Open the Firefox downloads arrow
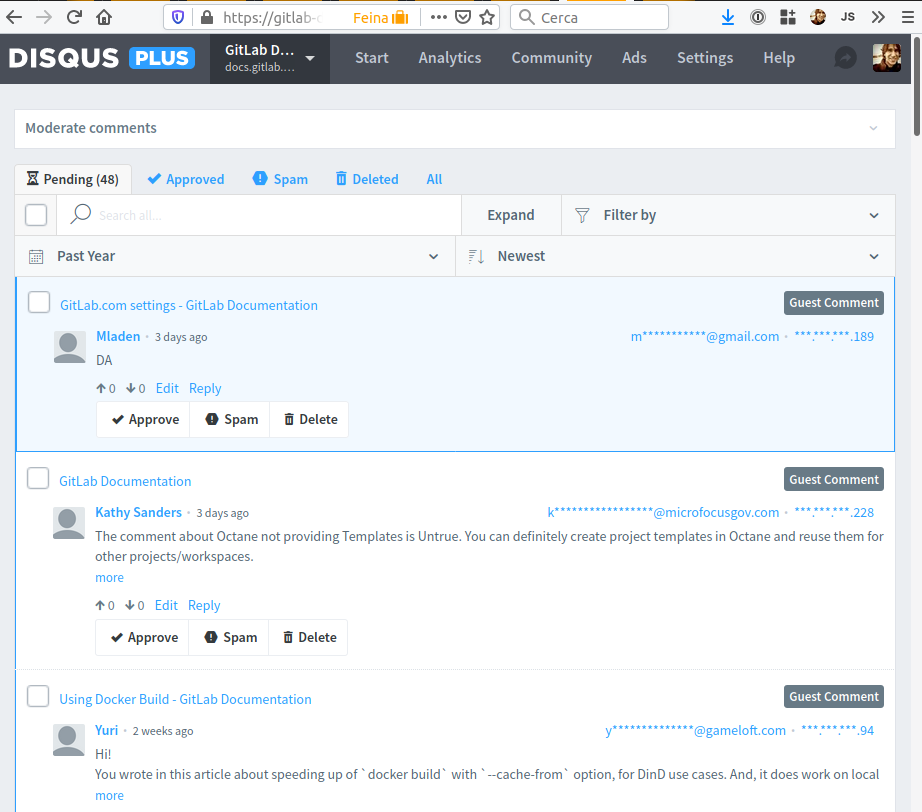Image resolution: width=922 pixels, height=812 pixels. [728, 17]
